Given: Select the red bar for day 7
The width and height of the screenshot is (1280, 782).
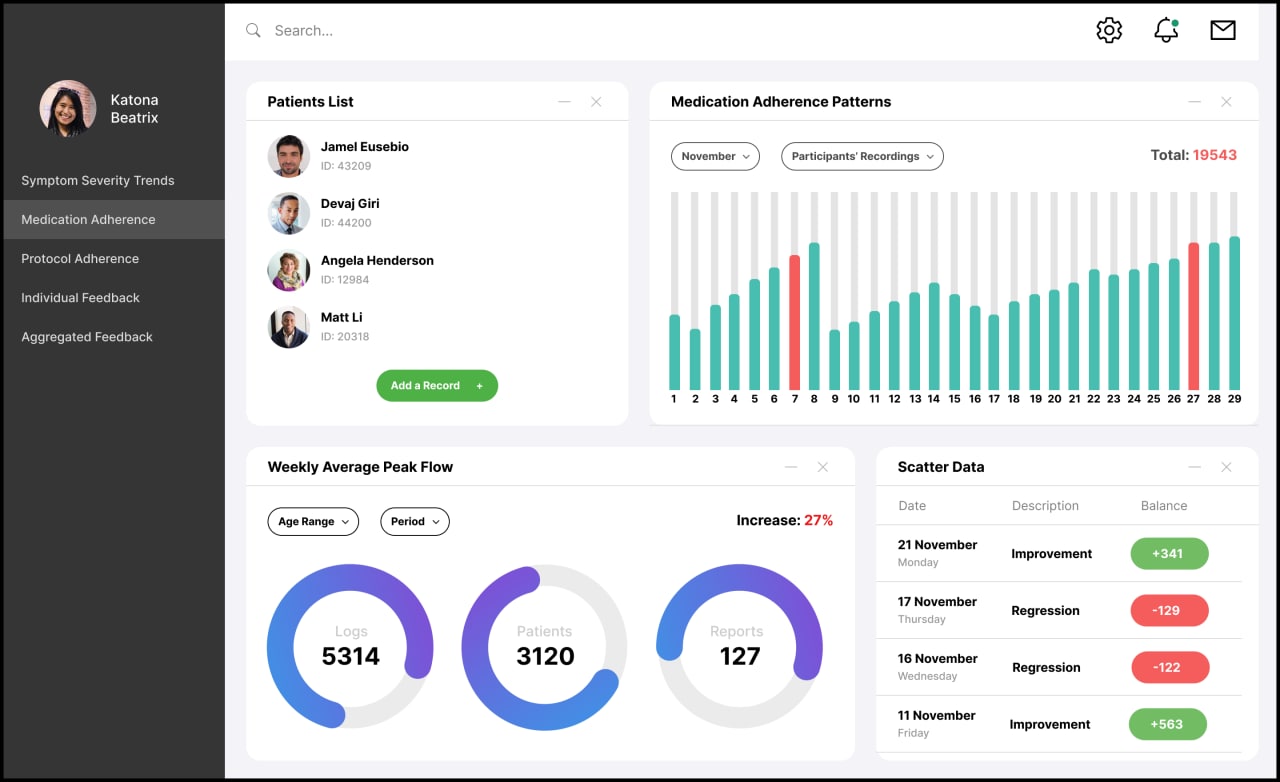Looking at the screenshot, I should click(x=794, y=322).
